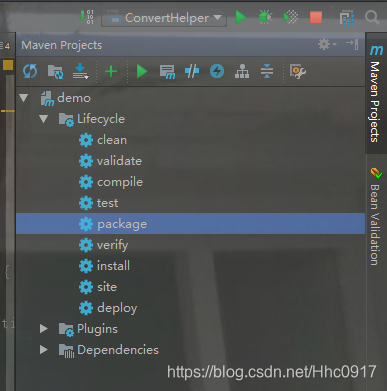Collapse the demo project node arrow

point(24,98)
